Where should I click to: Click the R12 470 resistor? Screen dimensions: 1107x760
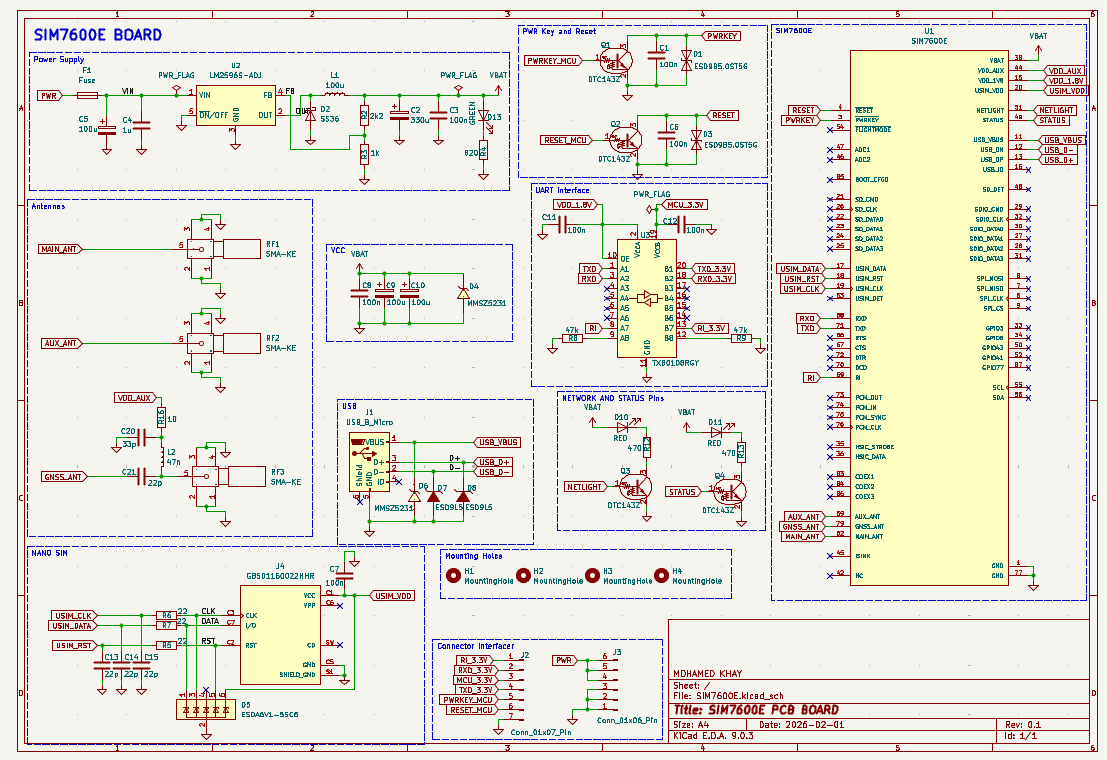(647, 446)
